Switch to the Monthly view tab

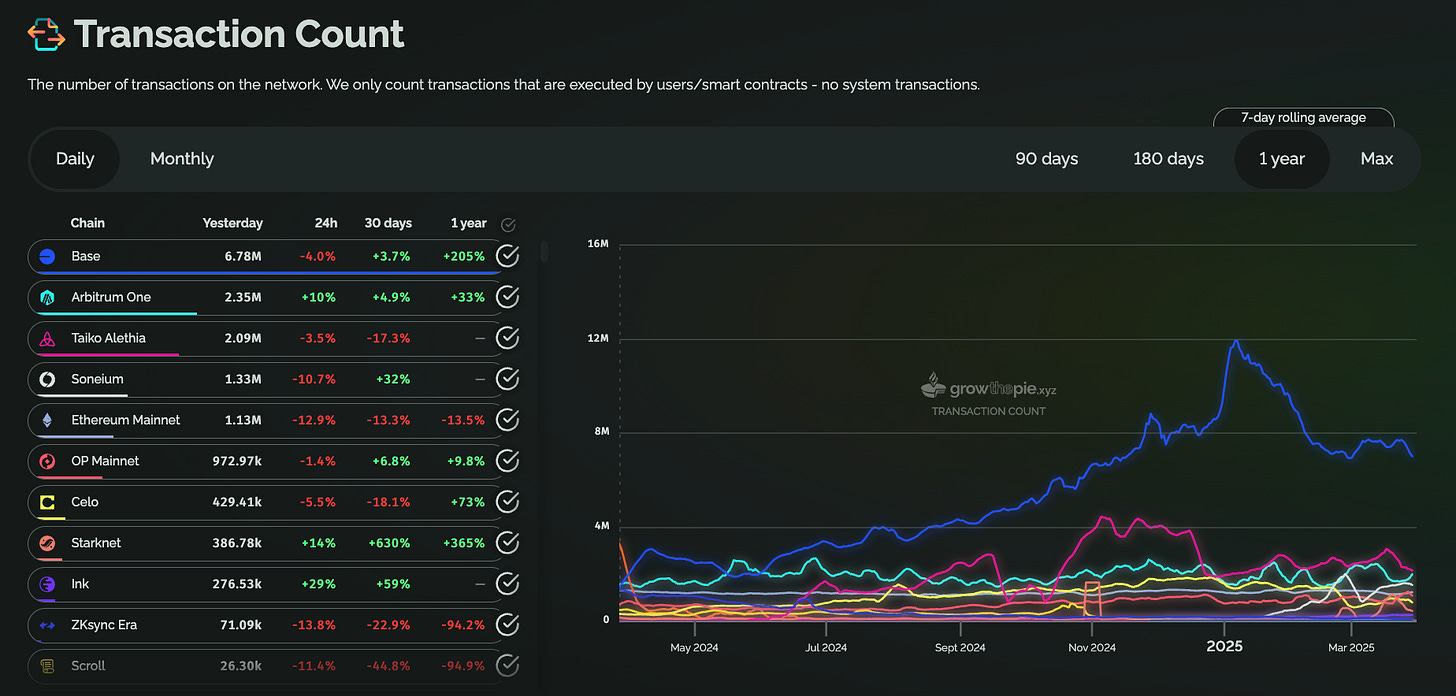(182, 159)
